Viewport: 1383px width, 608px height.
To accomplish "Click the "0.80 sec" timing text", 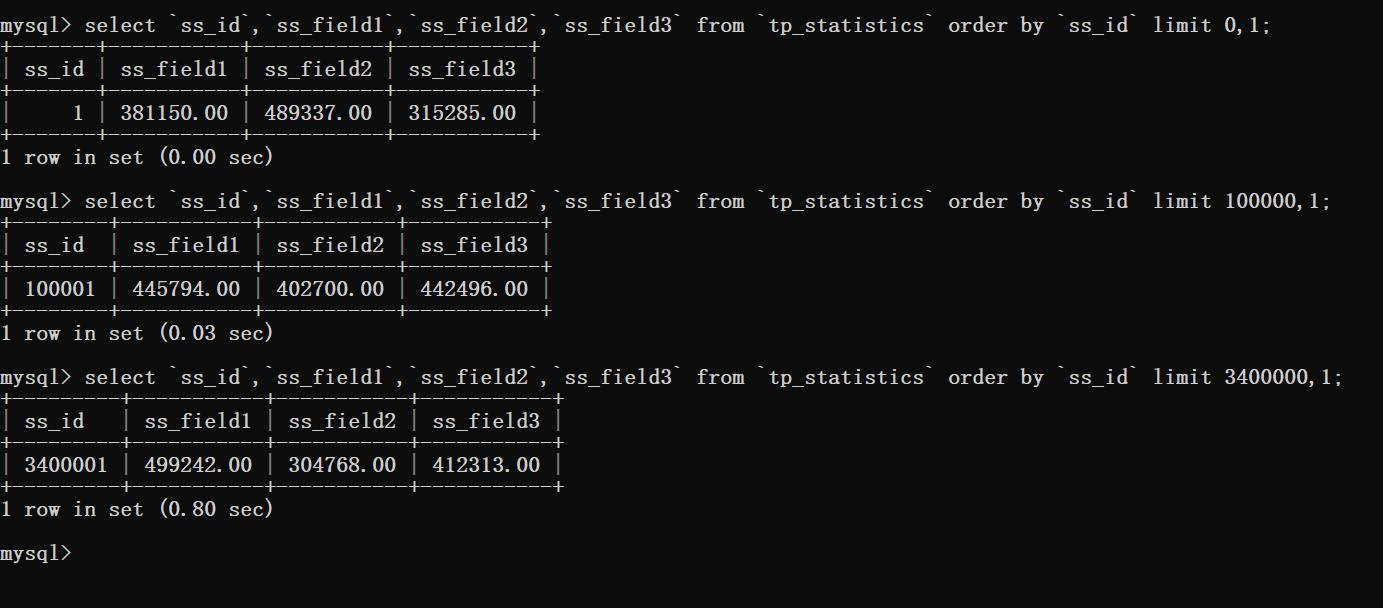I will [x=216, y=509].
